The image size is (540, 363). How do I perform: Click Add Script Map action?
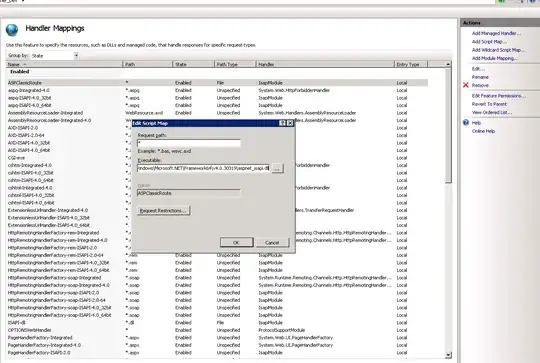click(489, 42)
